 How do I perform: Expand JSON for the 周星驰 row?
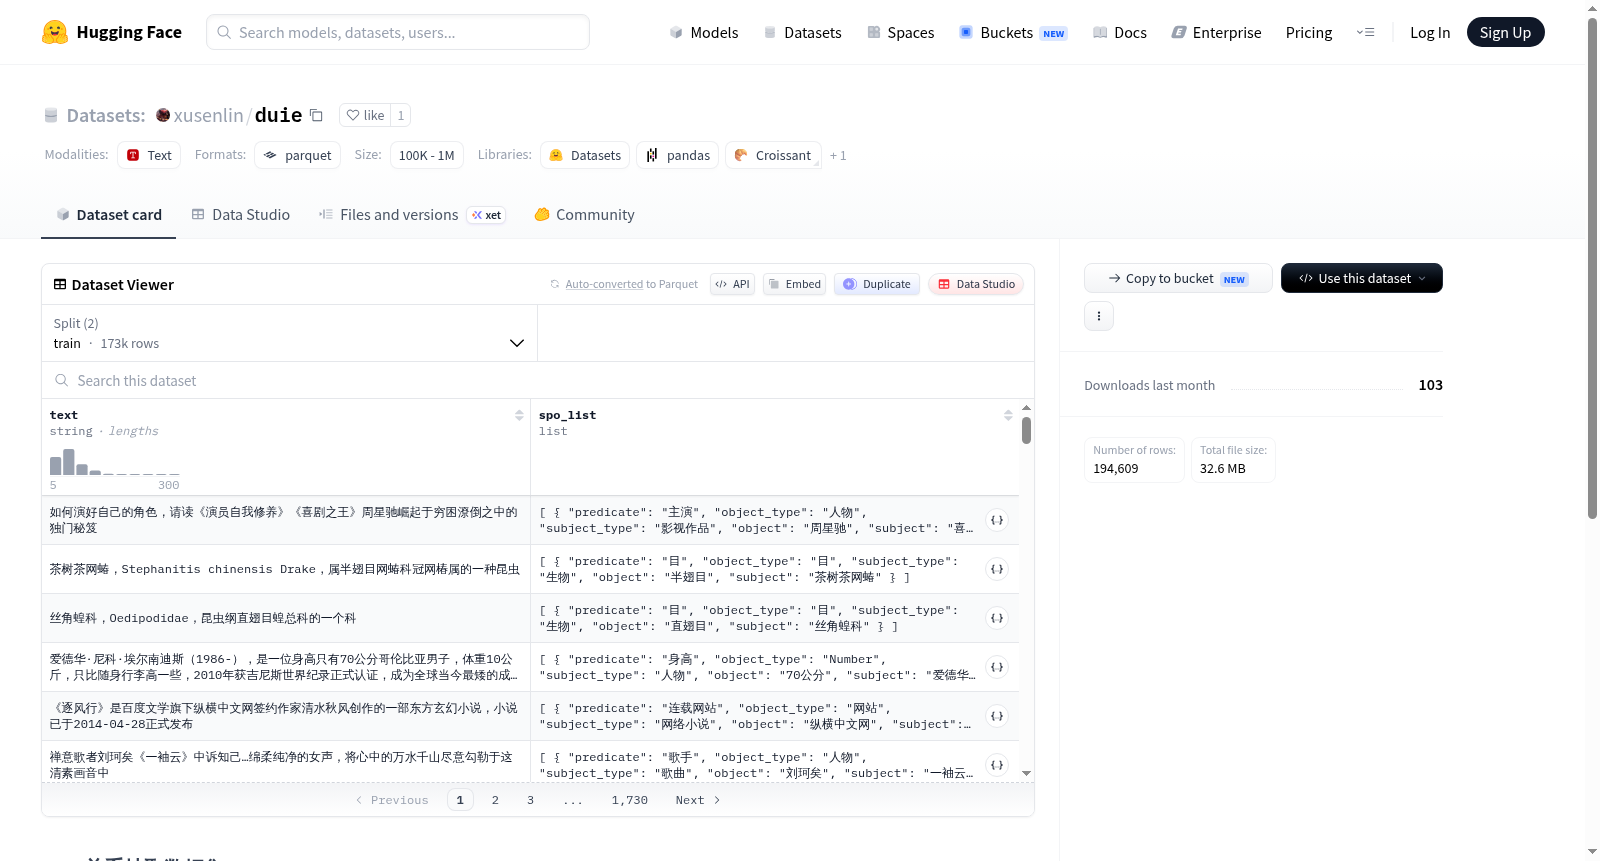[x=997, y=520]
